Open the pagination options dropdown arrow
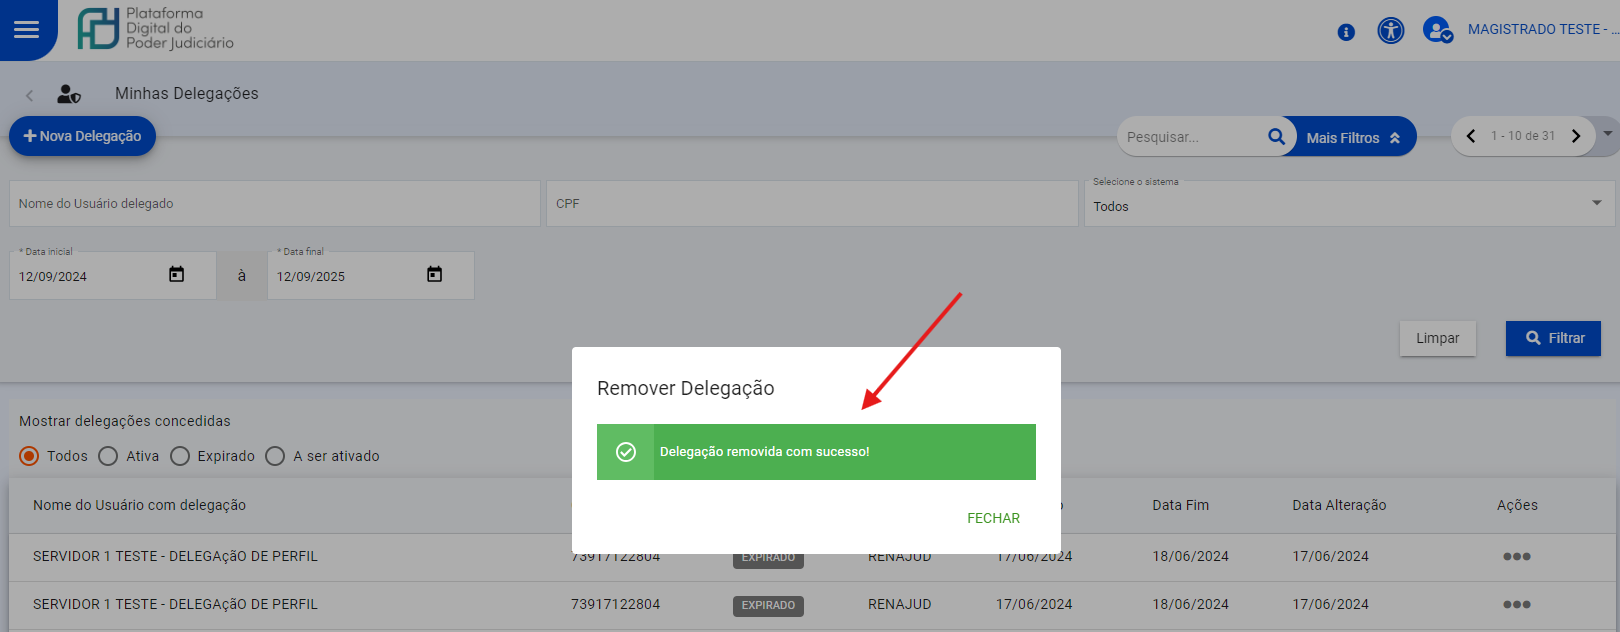 [x=1608, y=133]
